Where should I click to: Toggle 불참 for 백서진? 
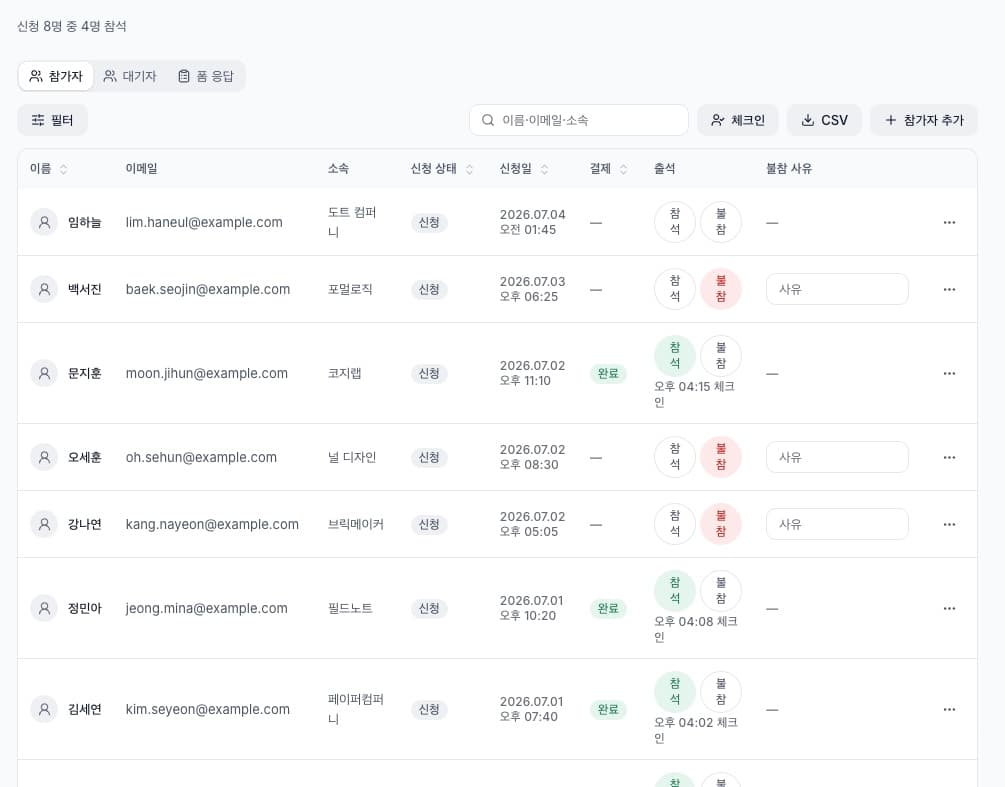721,289
